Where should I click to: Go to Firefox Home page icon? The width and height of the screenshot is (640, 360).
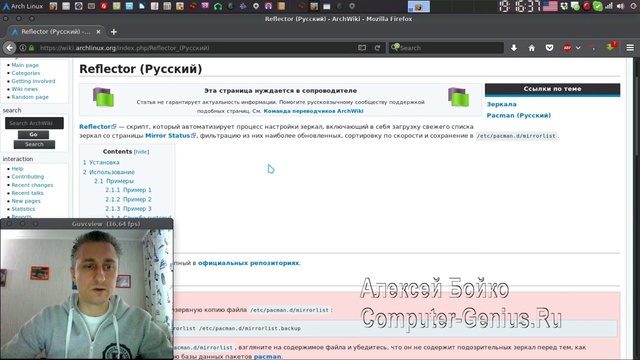click(531, 48)
